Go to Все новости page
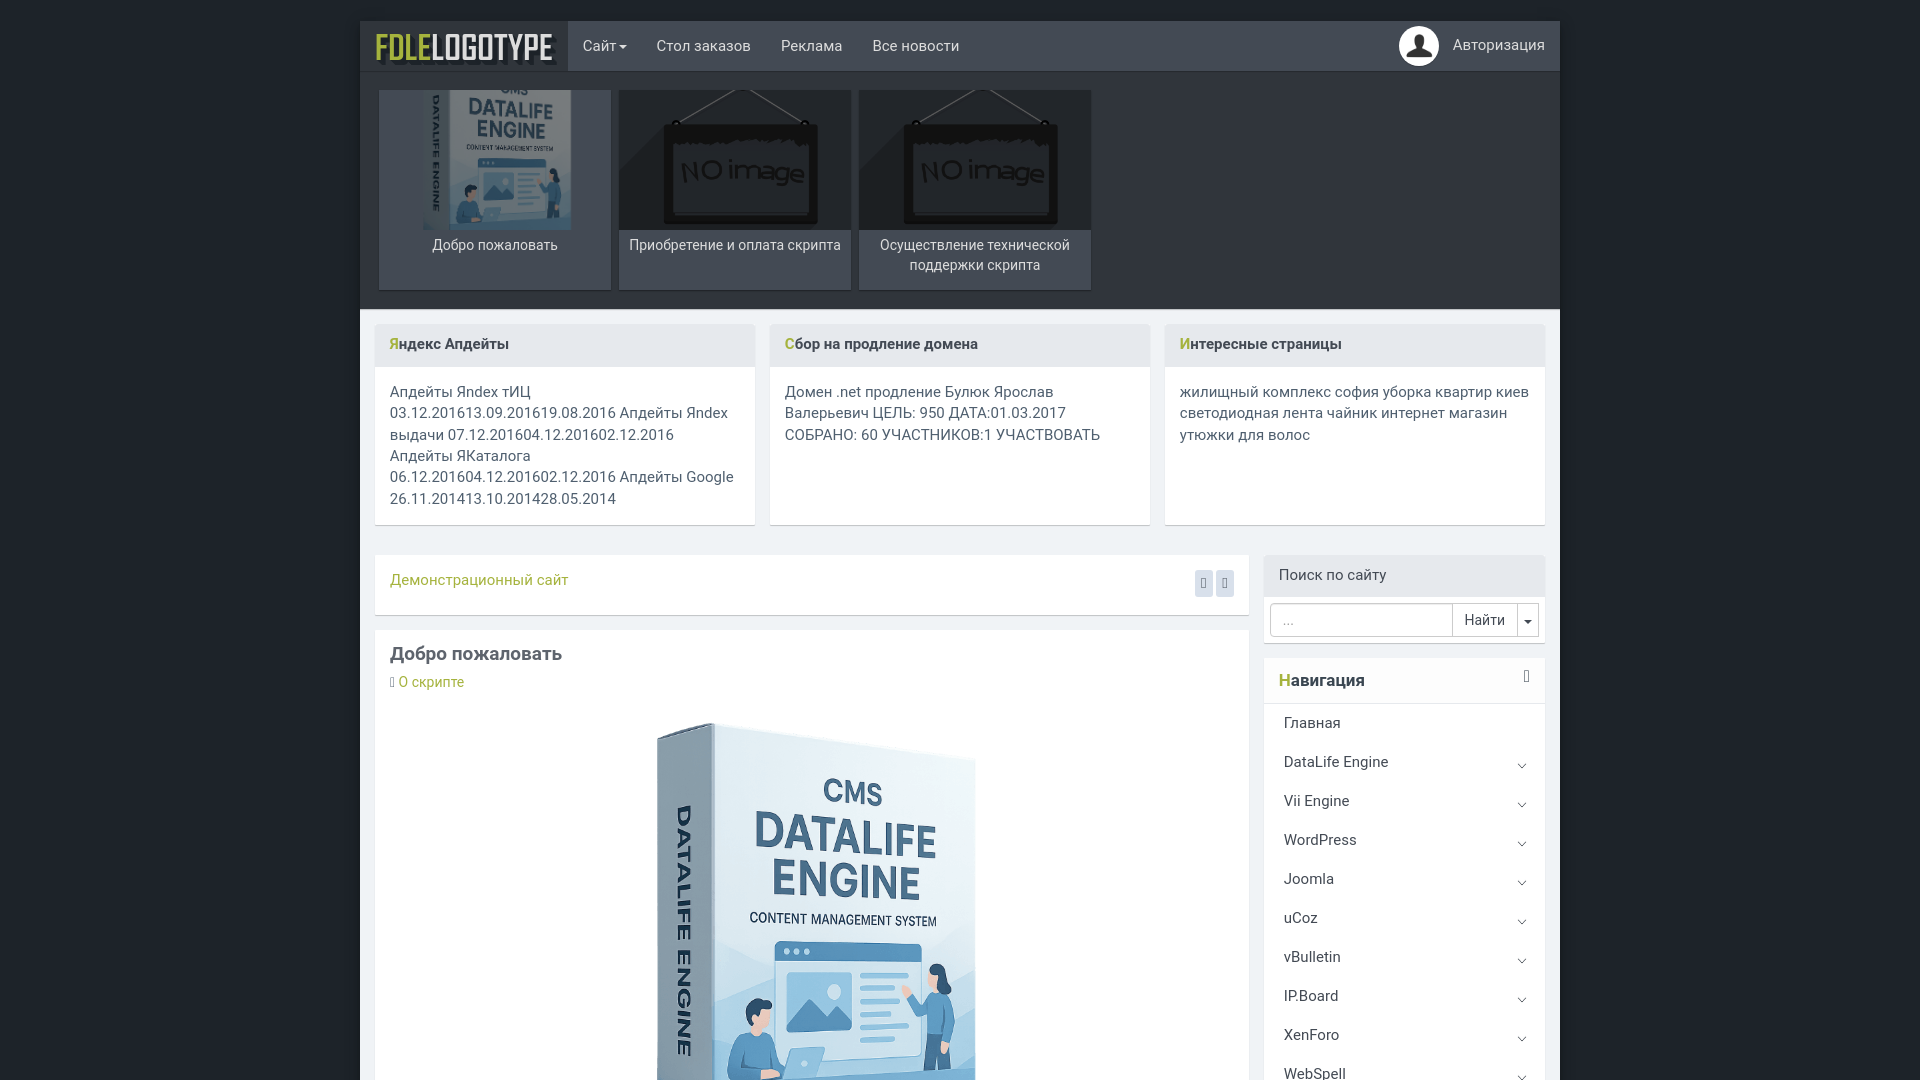 tap(915, 46)
